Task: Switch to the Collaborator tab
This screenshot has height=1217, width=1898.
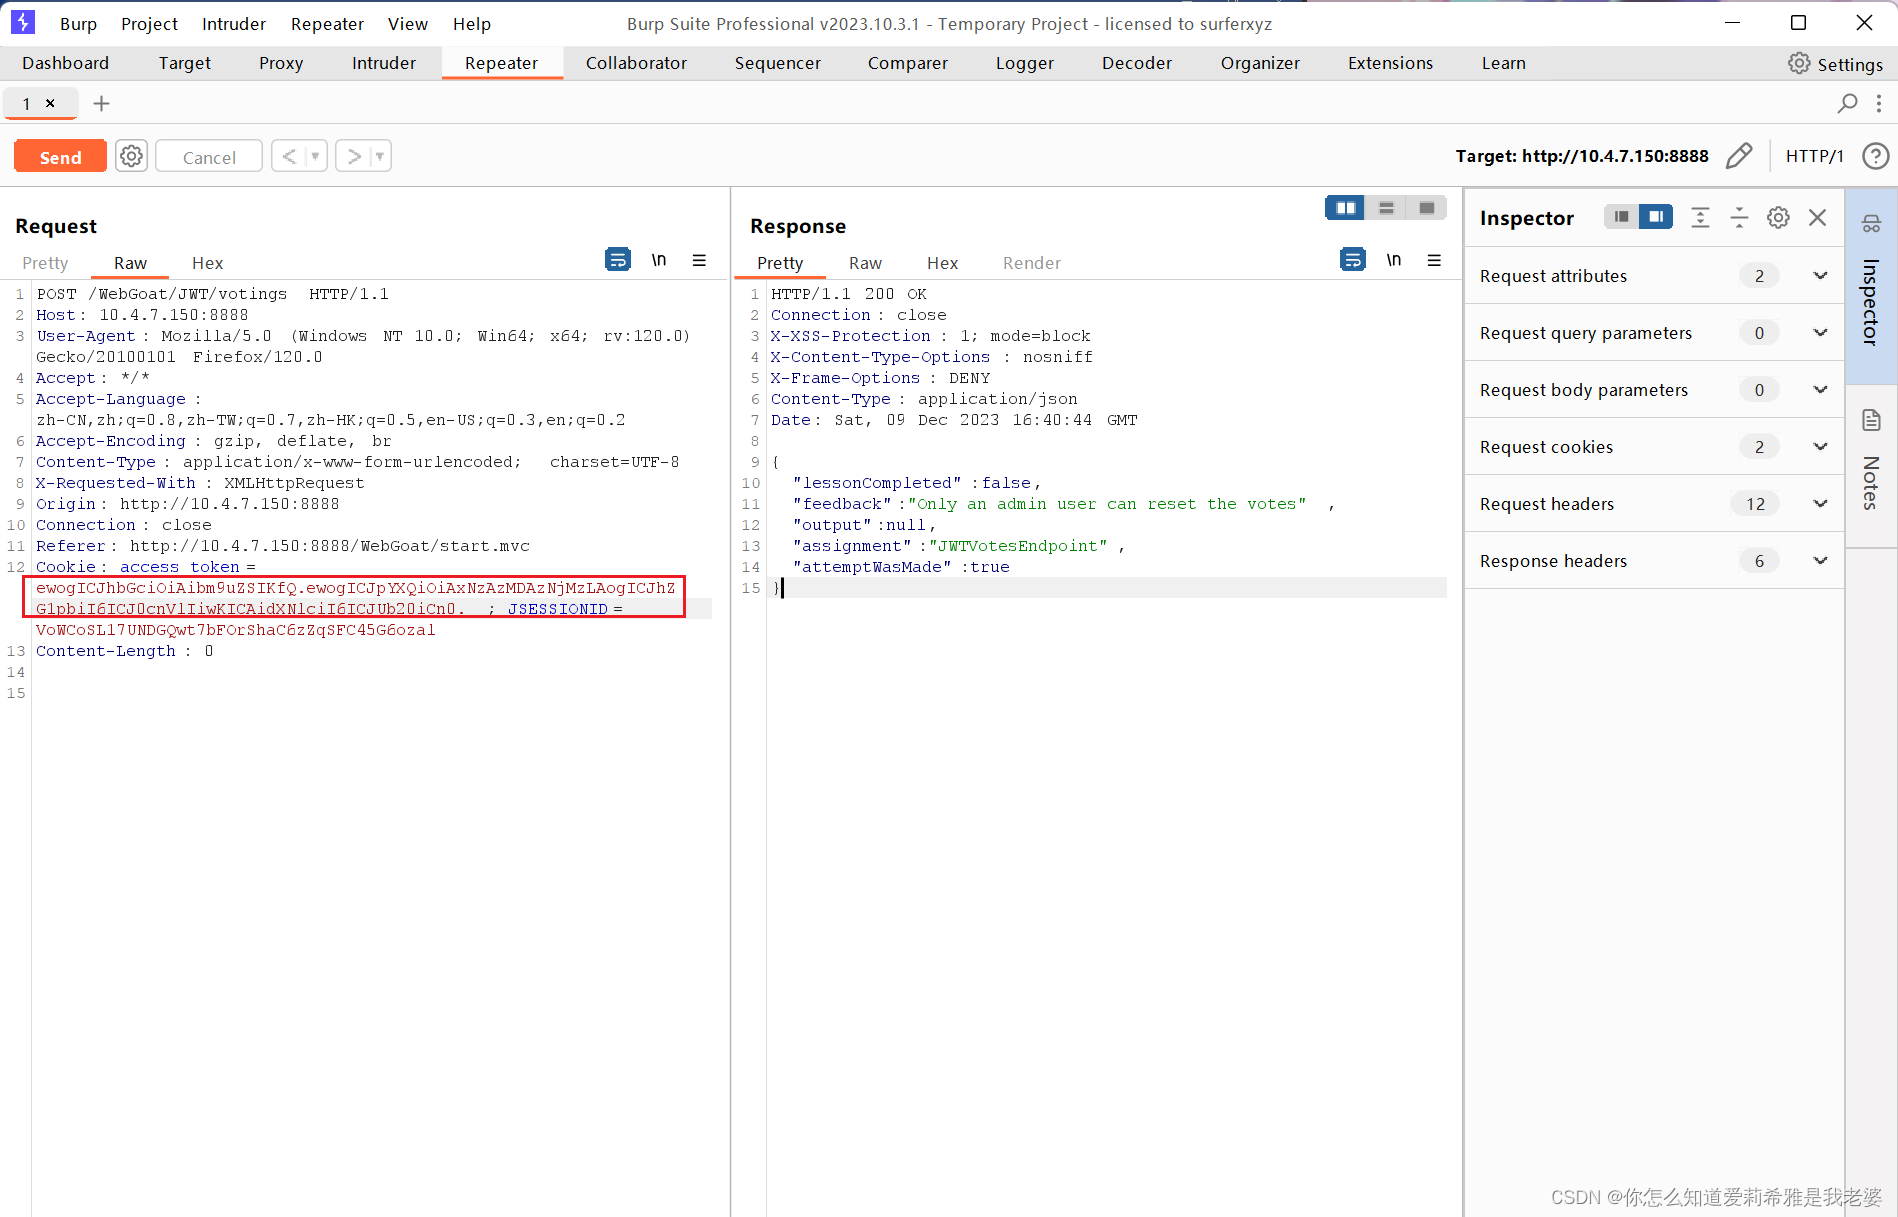Action: coord(636,63)
